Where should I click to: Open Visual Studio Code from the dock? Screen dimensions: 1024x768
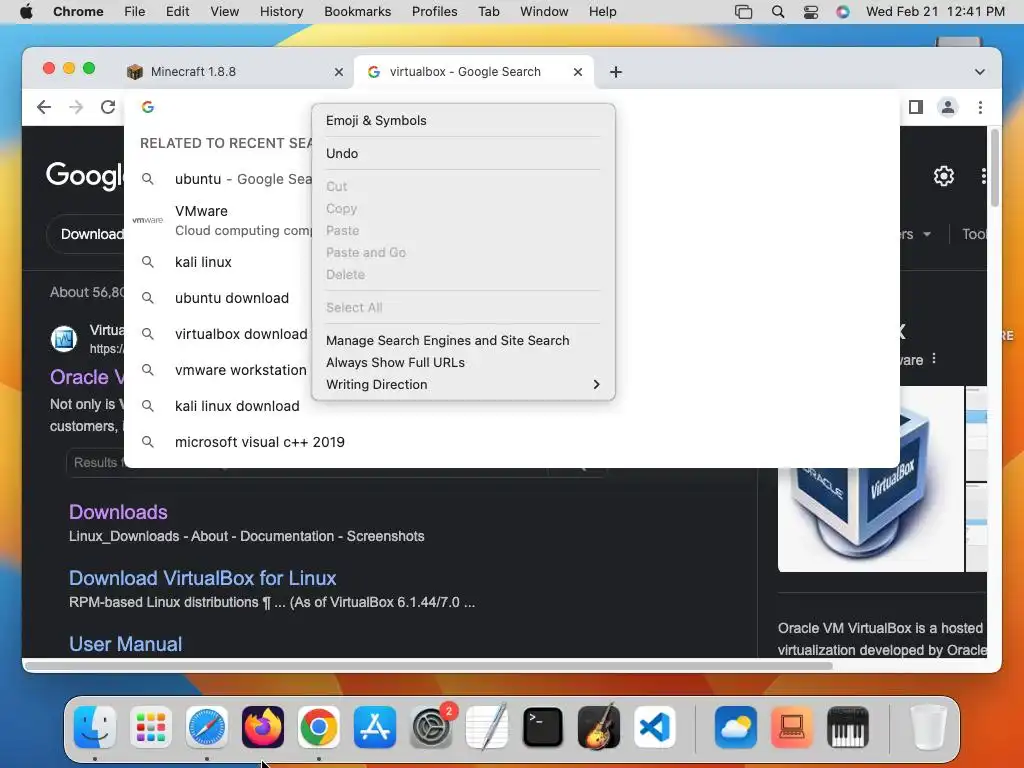click(x=655, y=726)
